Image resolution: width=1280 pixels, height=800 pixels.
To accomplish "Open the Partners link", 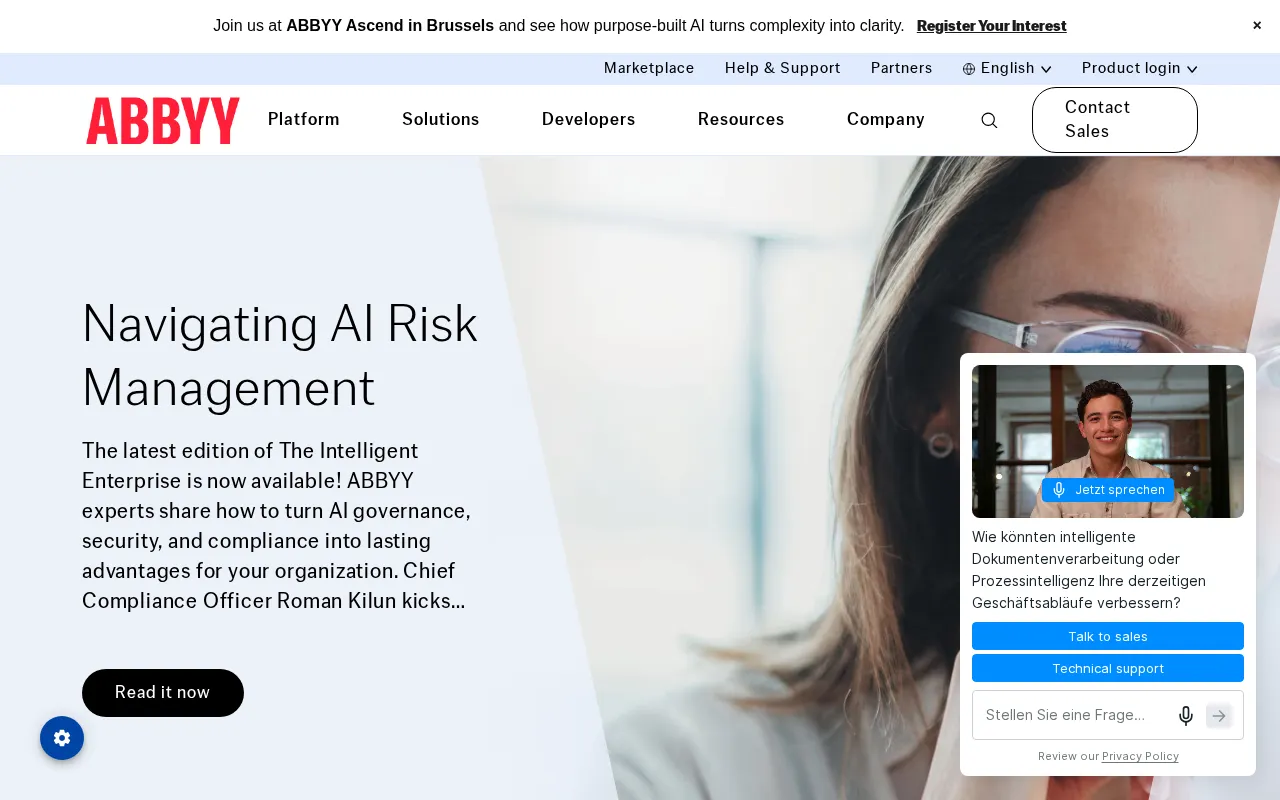I will click(902, 68).
